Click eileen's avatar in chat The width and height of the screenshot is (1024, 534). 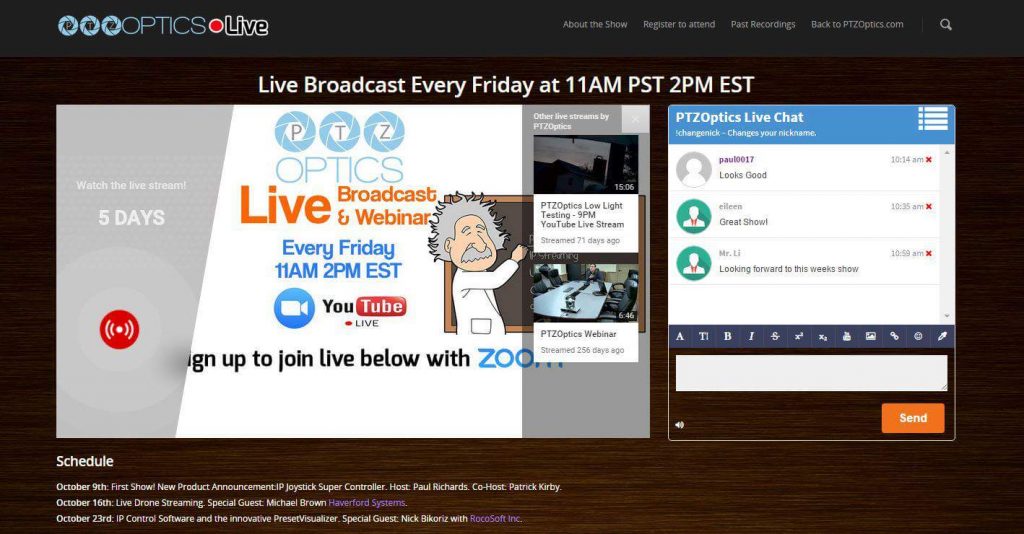pos(694,216)
